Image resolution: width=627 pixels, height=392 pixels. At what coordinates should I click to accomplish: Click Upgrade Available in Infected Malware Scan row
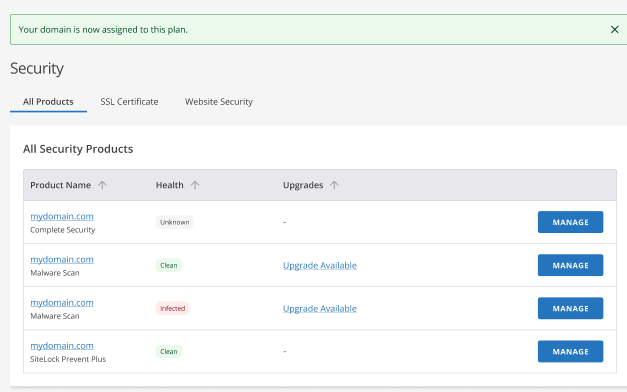[319, 309]
